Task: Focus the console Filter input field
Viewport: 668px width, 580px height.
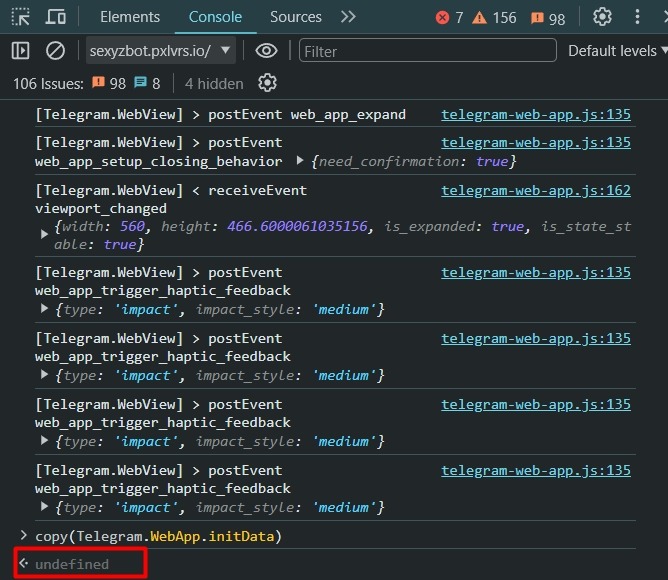Action: coord(427,51)
